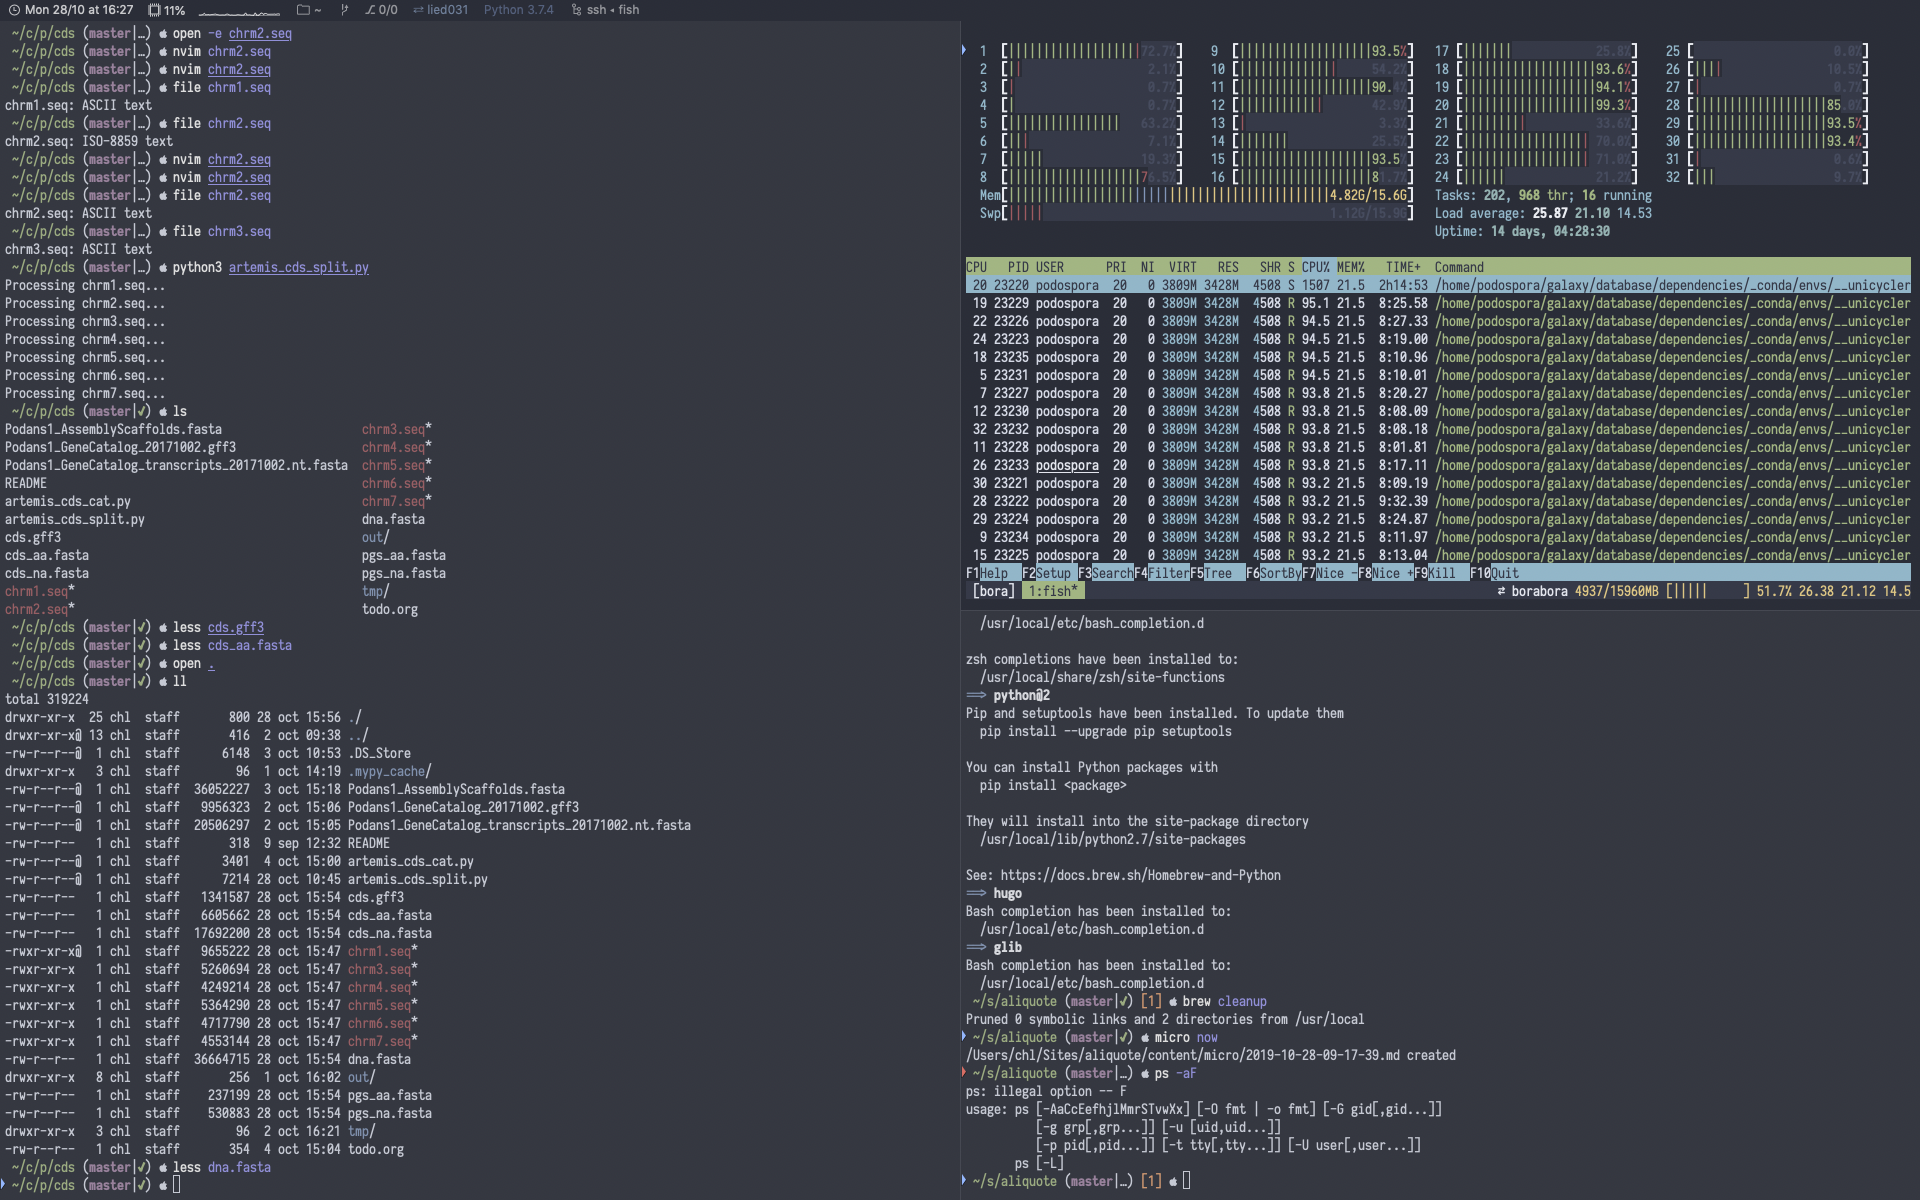Open the htop Filter option
The height and width of the screenshot is (1200, 1920).
coord(1168,573)
